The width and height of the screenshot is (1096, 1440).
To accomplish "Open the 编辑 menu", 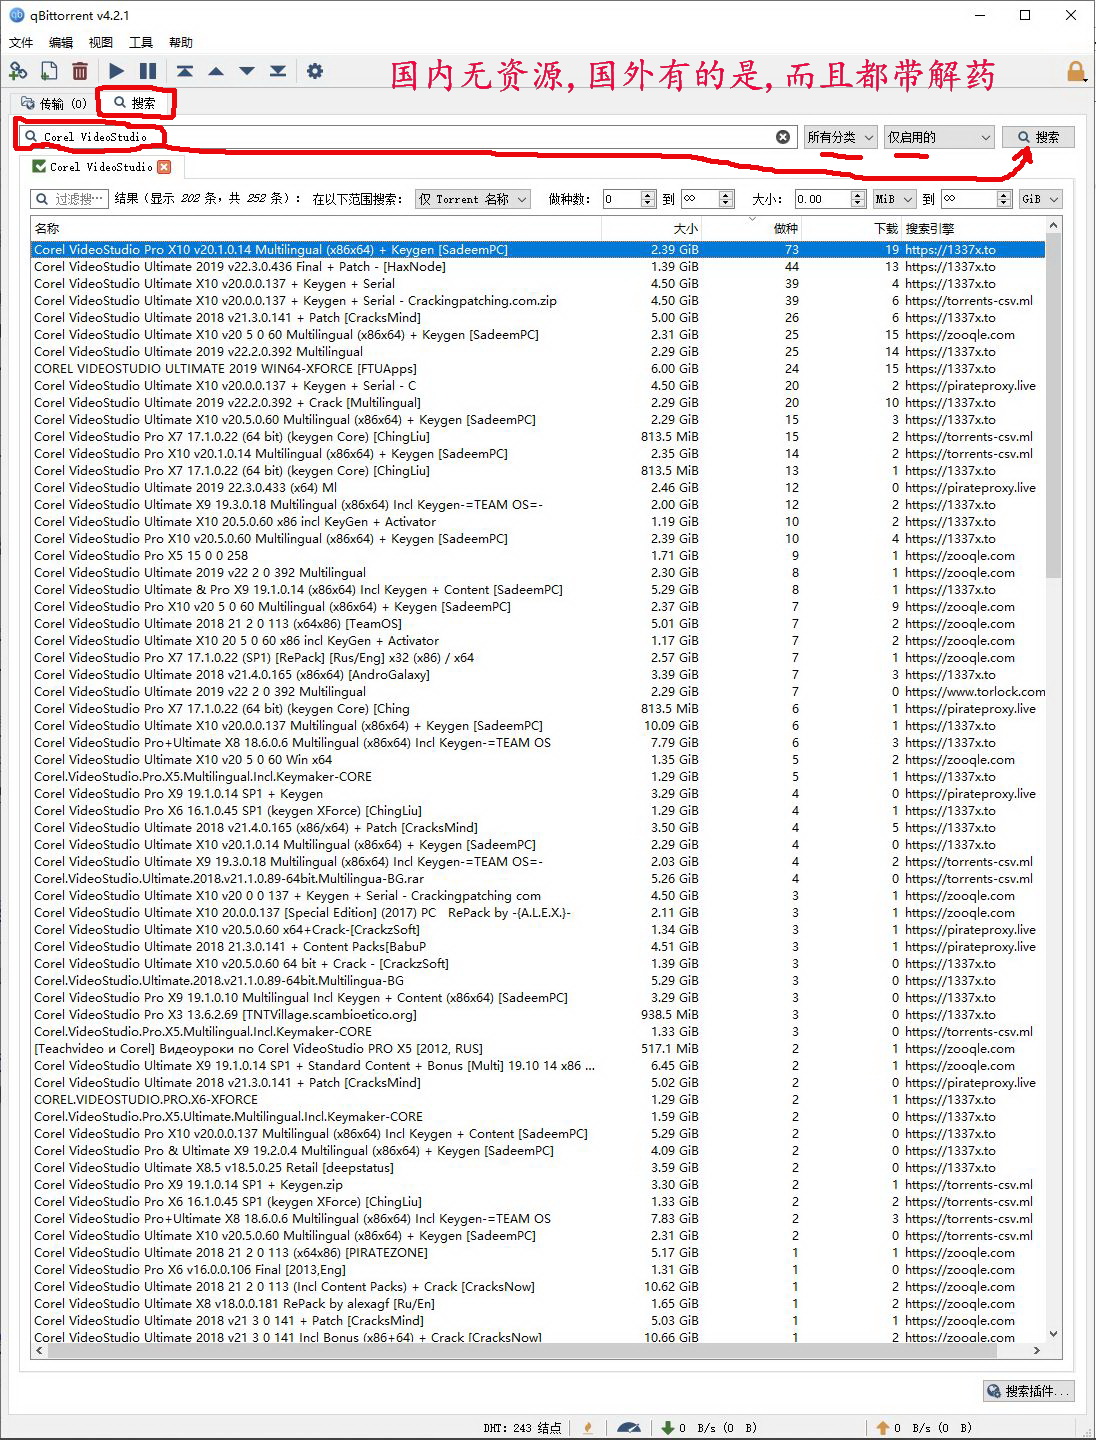I will [61, 42].
